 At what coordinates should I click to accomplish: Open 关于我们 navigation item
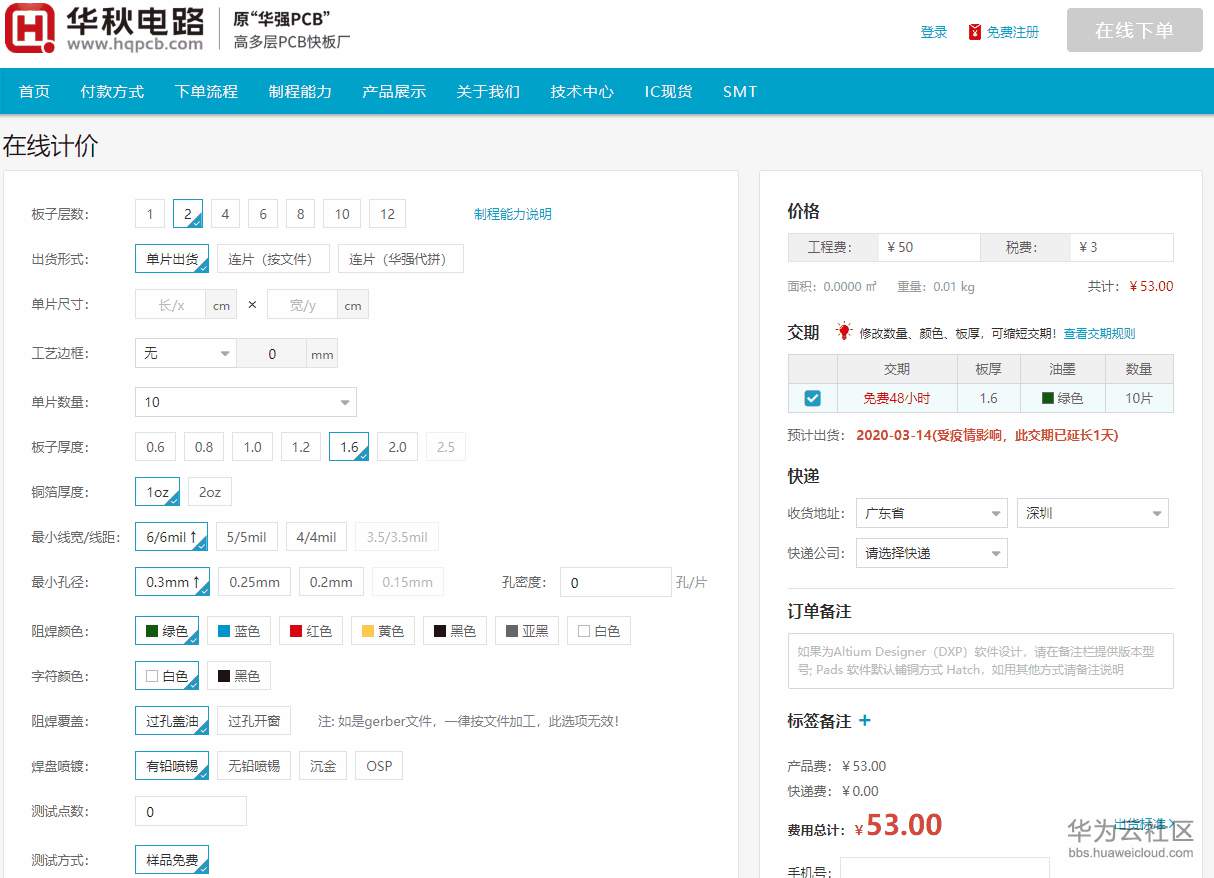(488, 91)
